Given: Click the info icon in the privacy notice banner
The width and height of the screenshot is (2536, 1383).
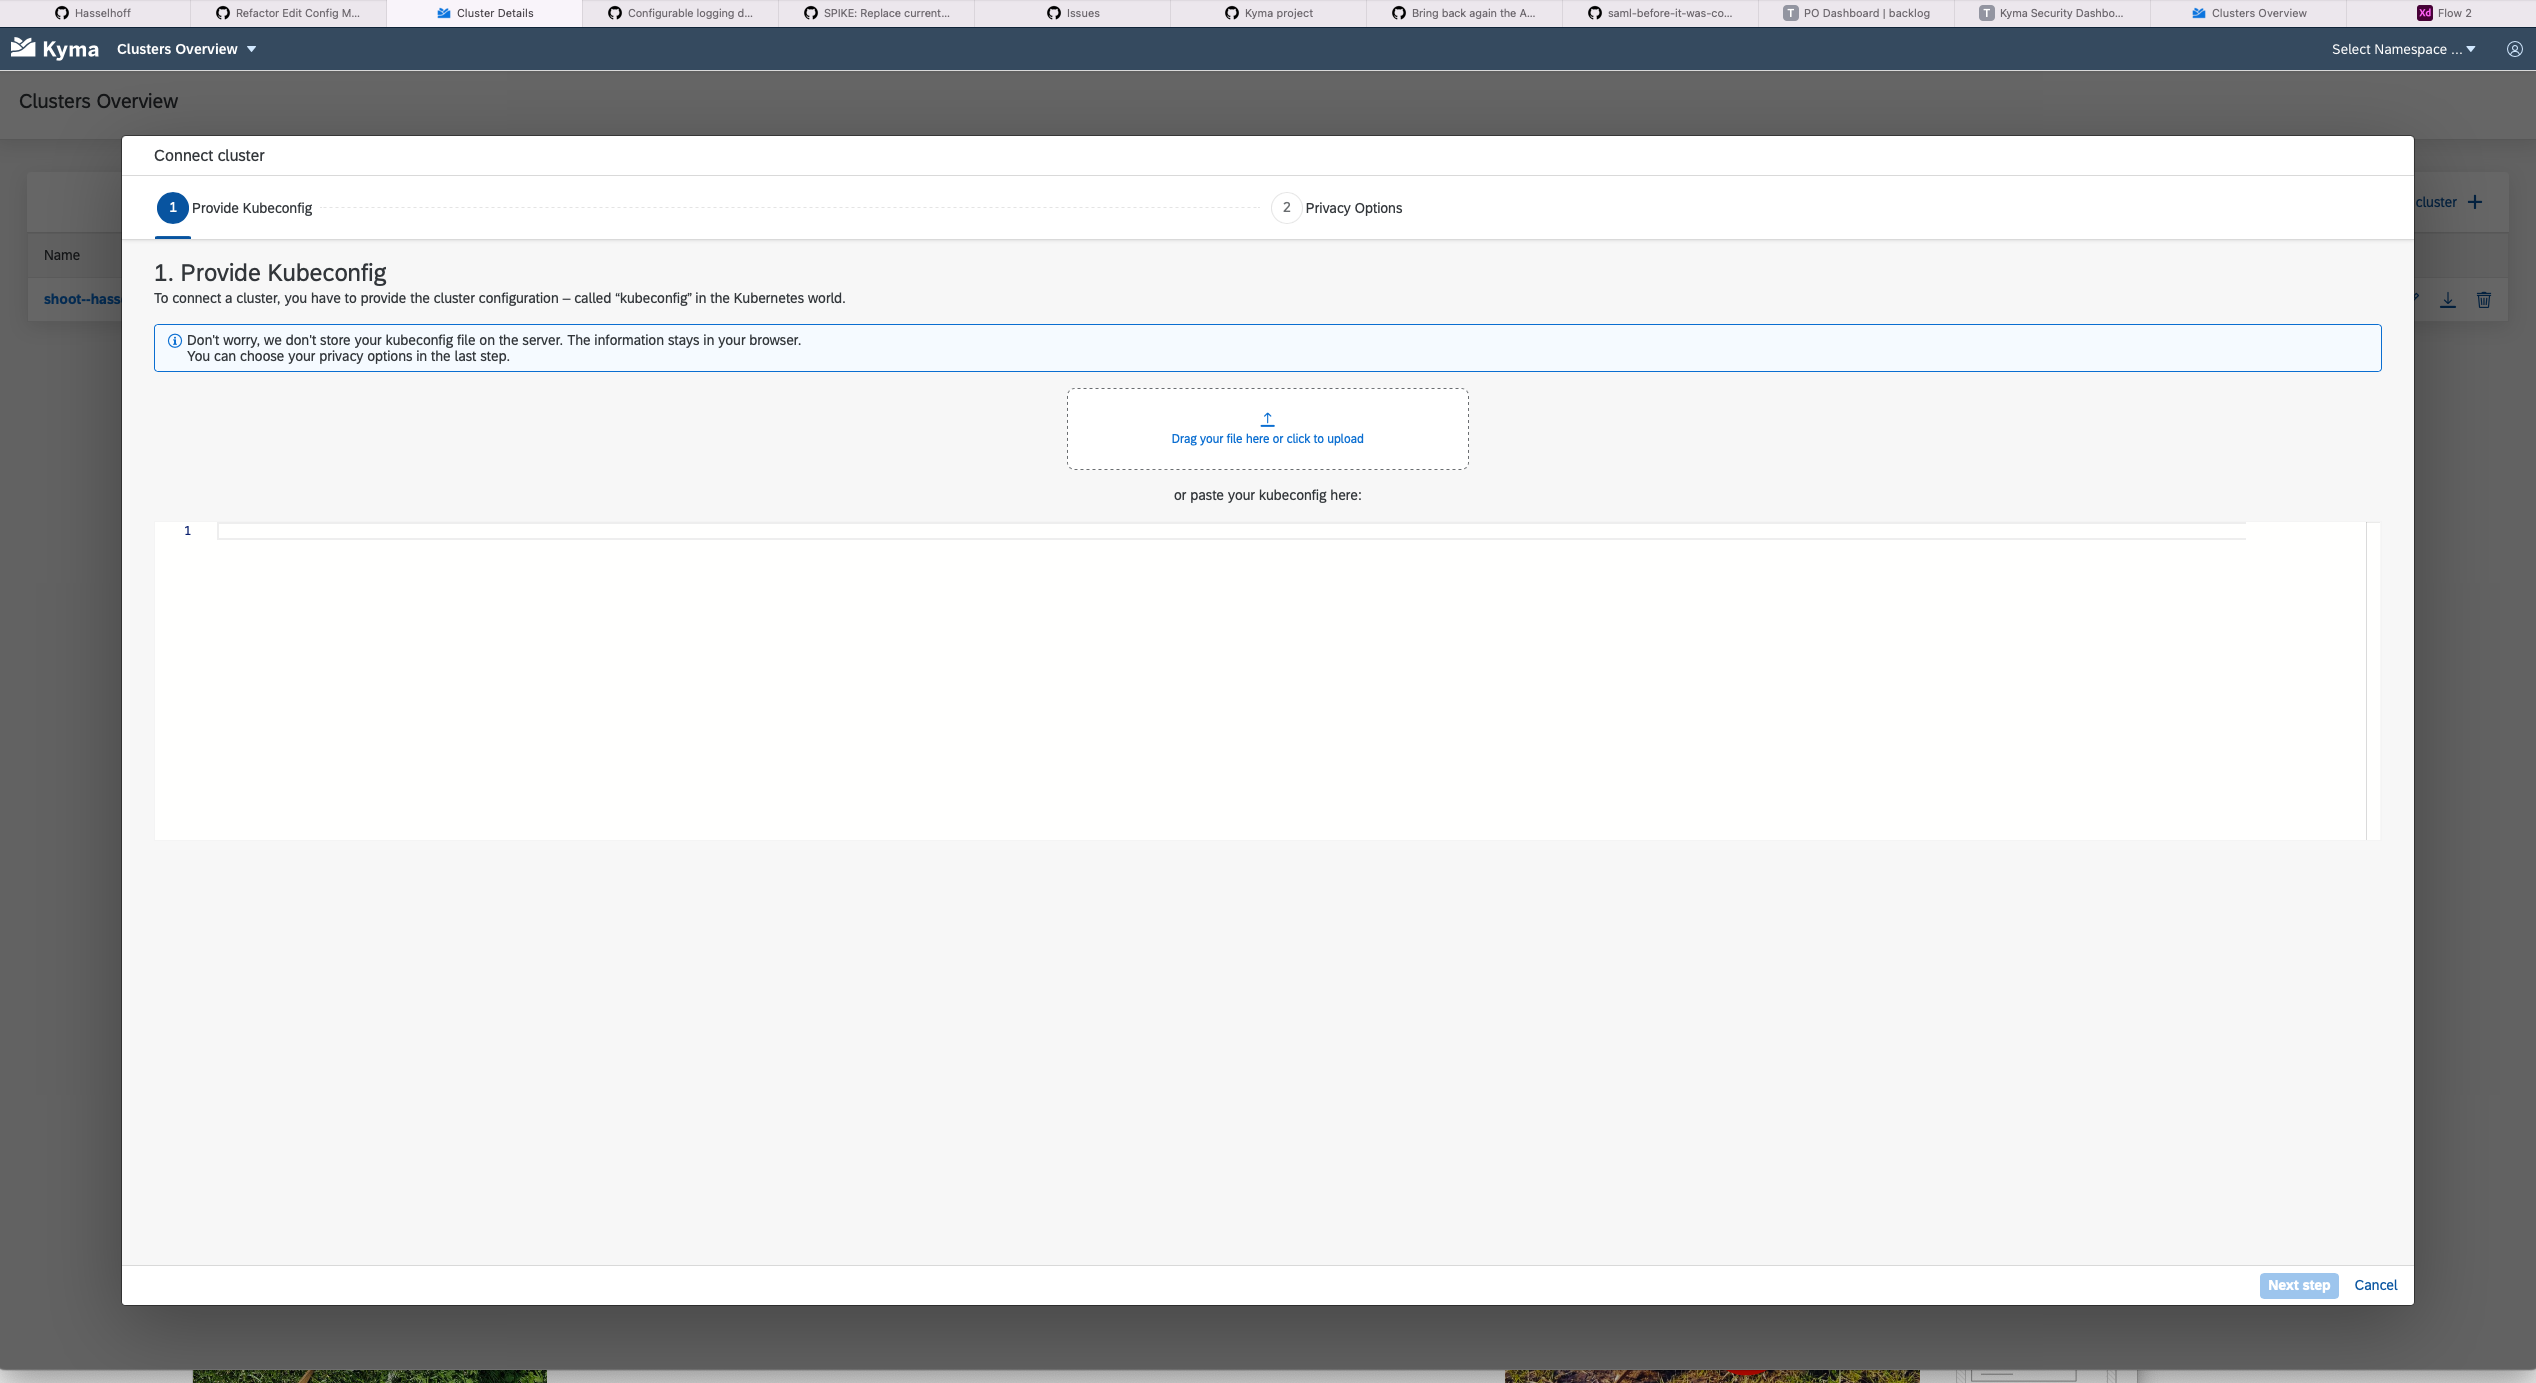Looking at the screenshot, I should pyautogui.click(x=175, y=340).
